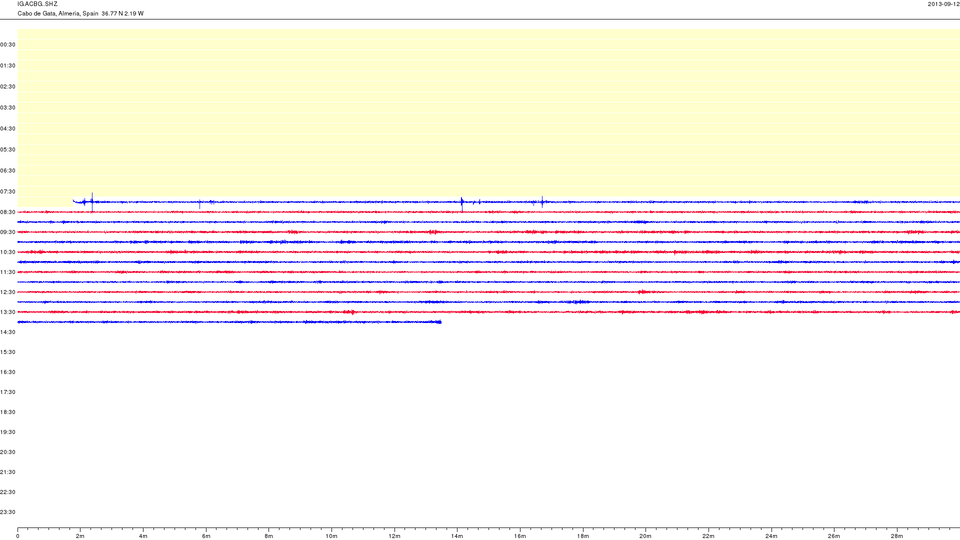Choose the 13:30 time label
The image size is (960, 540).
point(8,312)
